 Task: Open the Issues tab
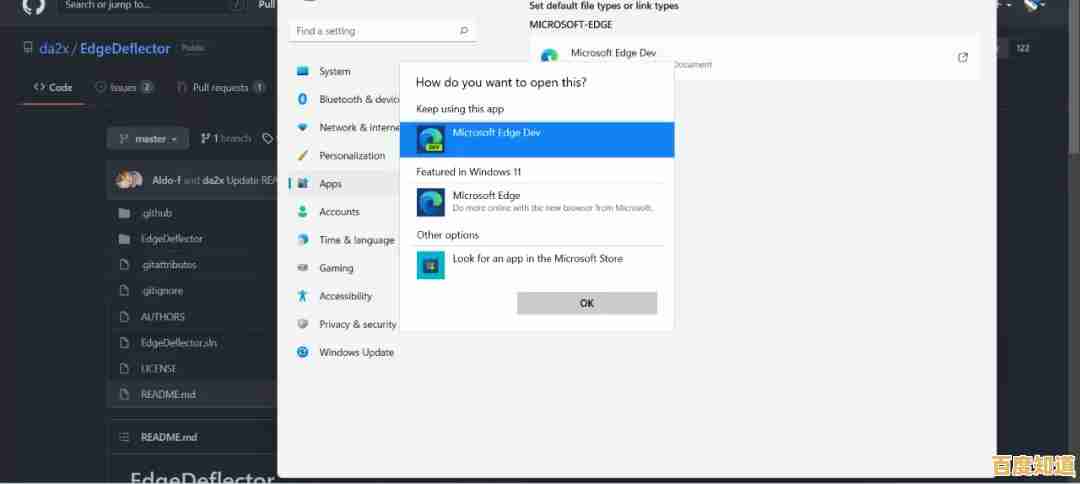coord(124,88)
